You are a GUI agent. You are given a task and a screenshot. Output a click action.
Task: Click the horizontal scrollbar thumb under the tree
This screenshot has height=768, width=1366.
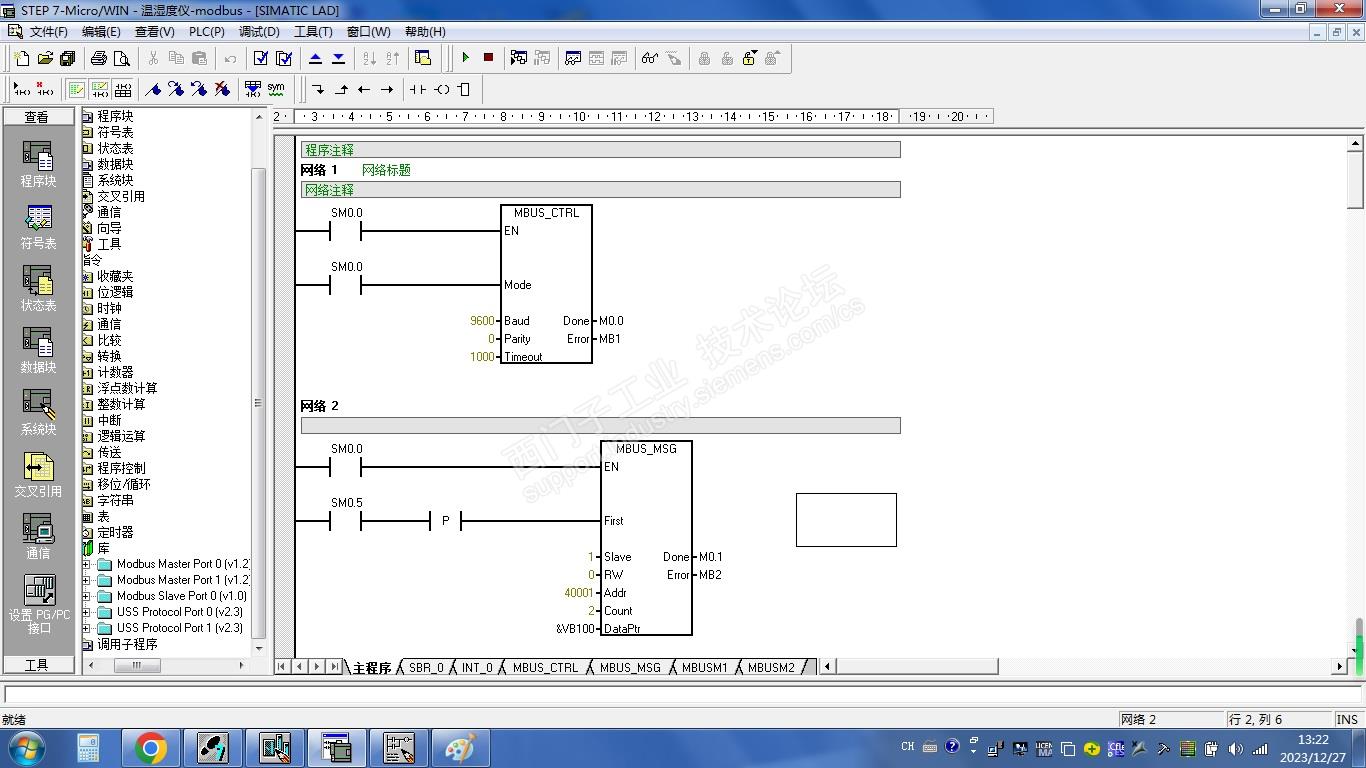(137, 665)
